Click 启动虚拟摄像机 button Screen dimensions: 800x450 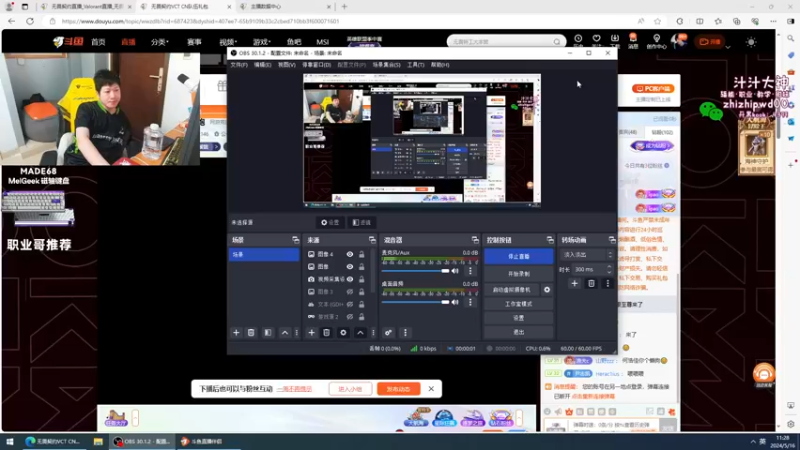pyautogui.click(x=512, y=289)
